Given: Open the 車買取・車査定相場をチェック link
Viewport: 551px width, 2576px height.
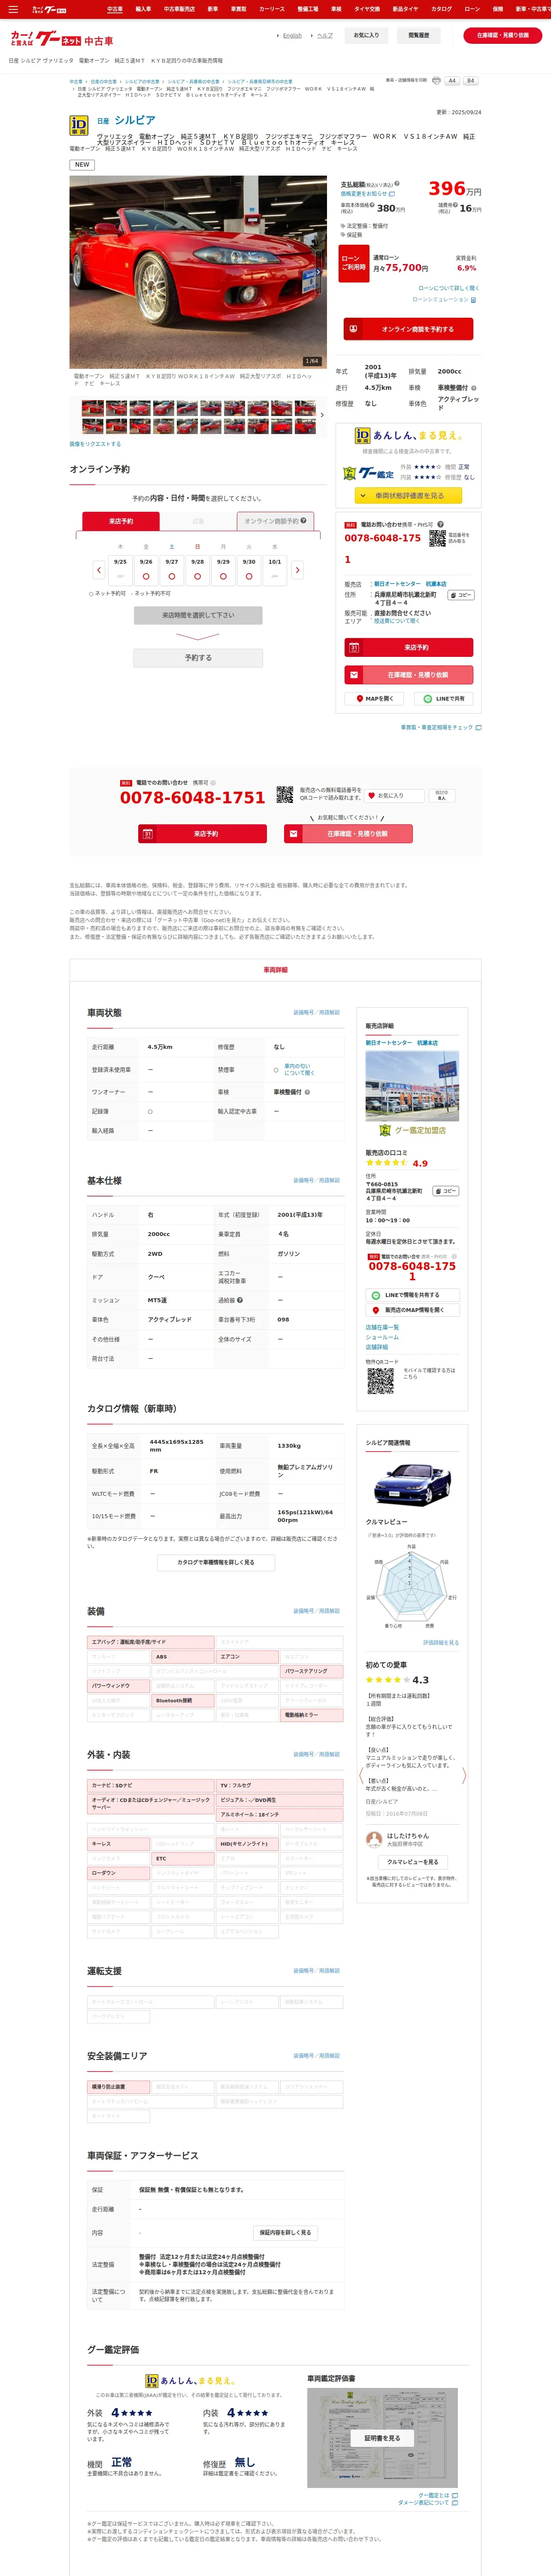Looking at the screenshot, I should click(441, 728).
